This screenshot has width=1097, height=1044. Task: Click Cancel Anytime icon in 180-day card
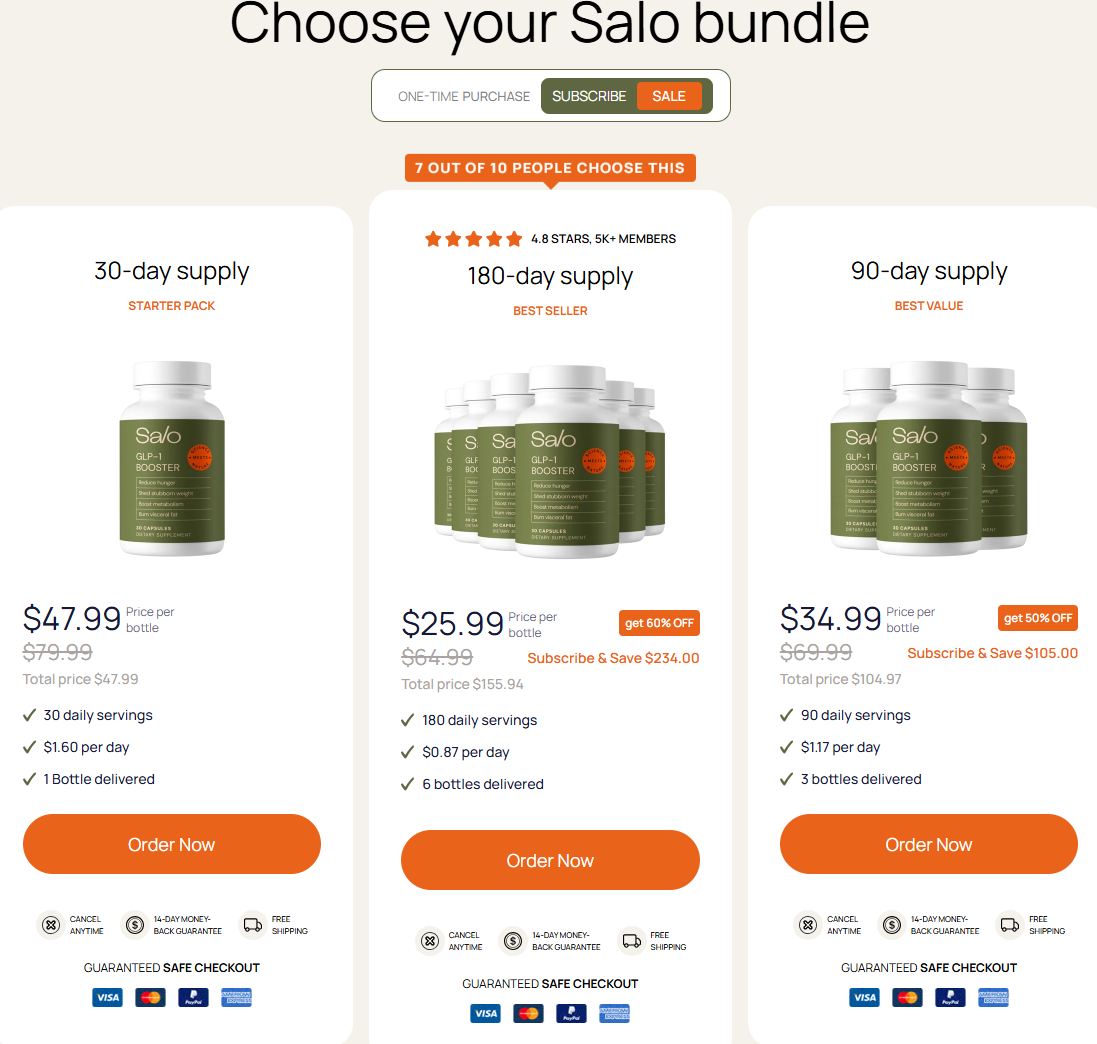(430, 940)
